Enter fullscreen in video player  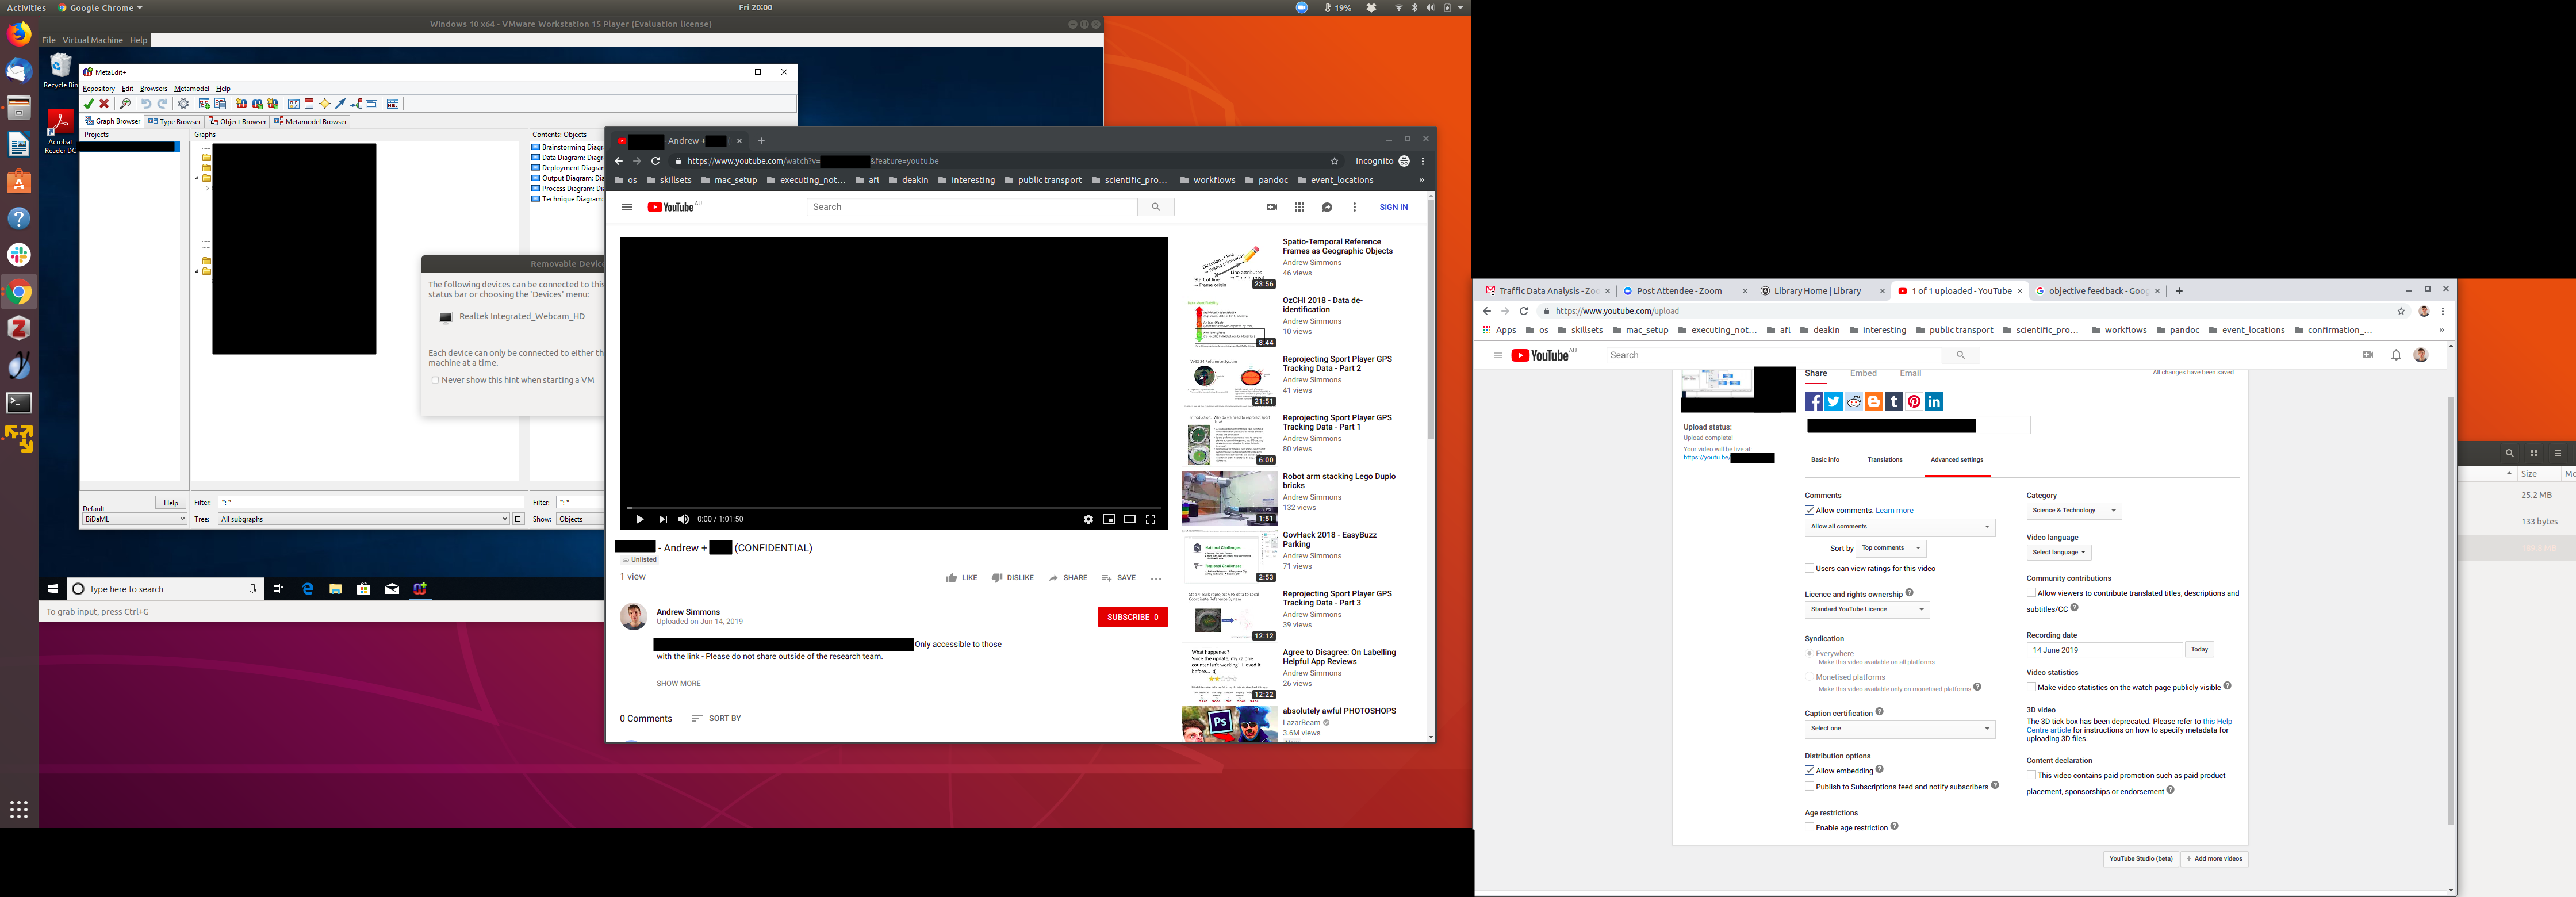(1150, 519)
